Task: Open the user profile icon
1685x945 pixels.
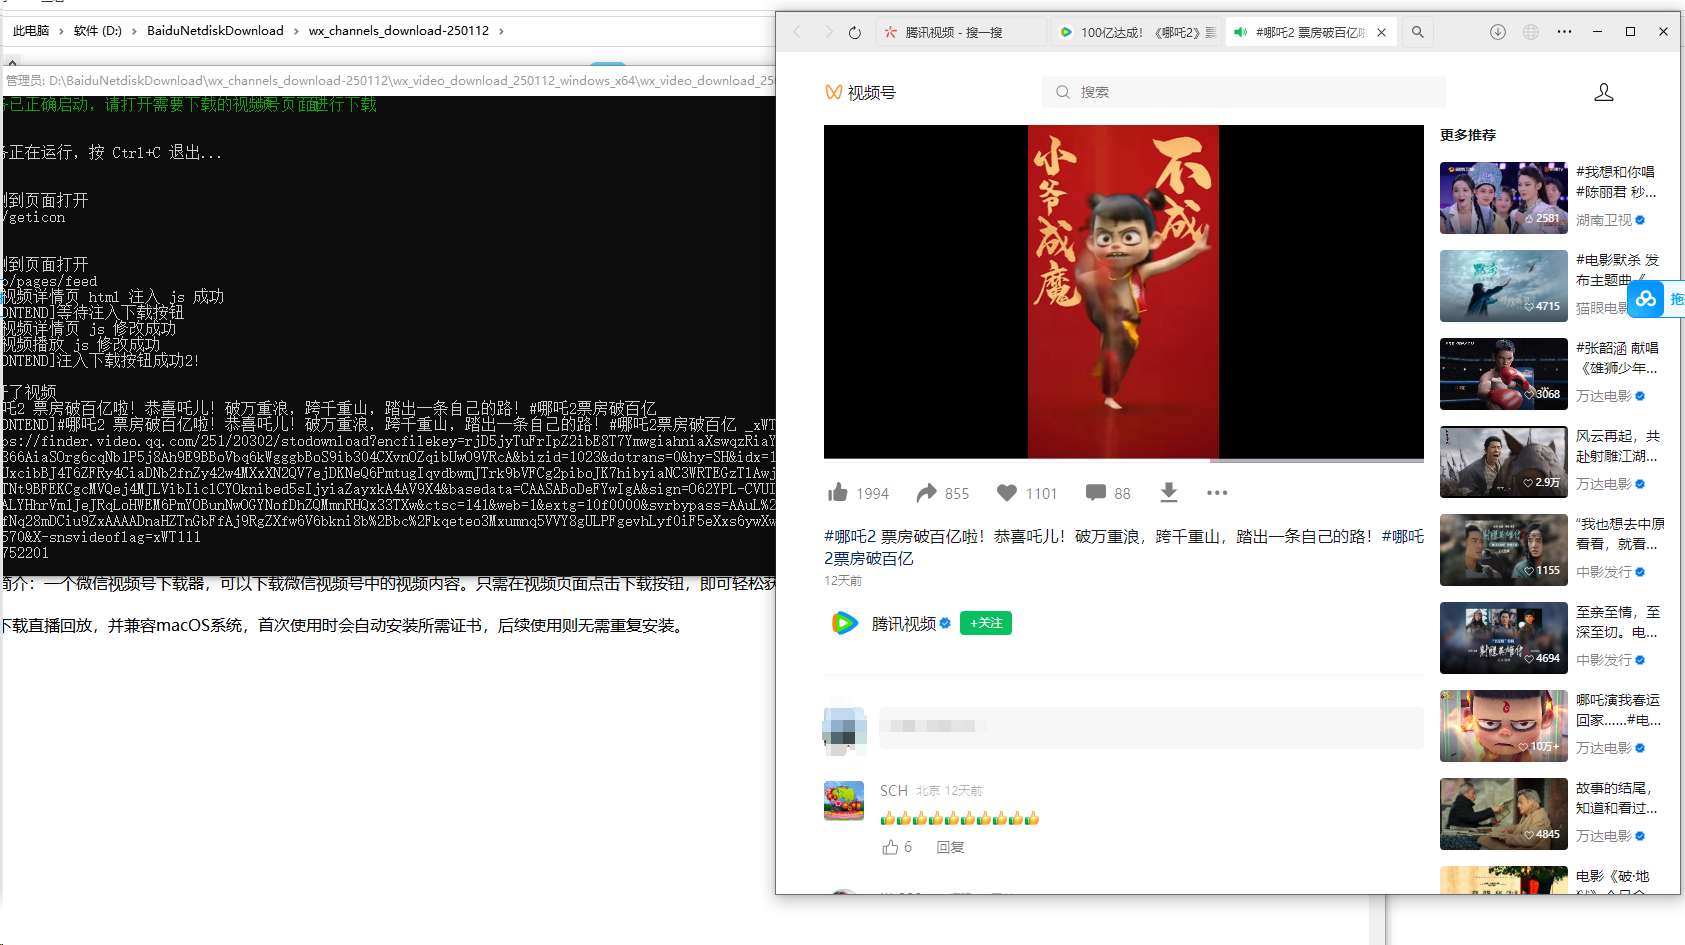Action: [1604, 92]
